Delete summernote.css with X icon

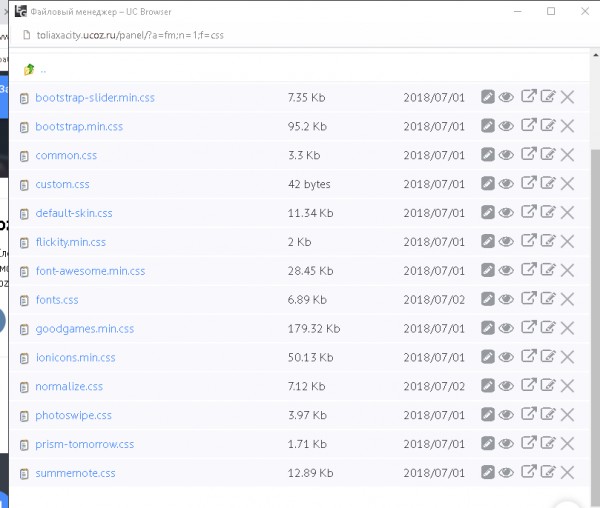click(567, 472)
